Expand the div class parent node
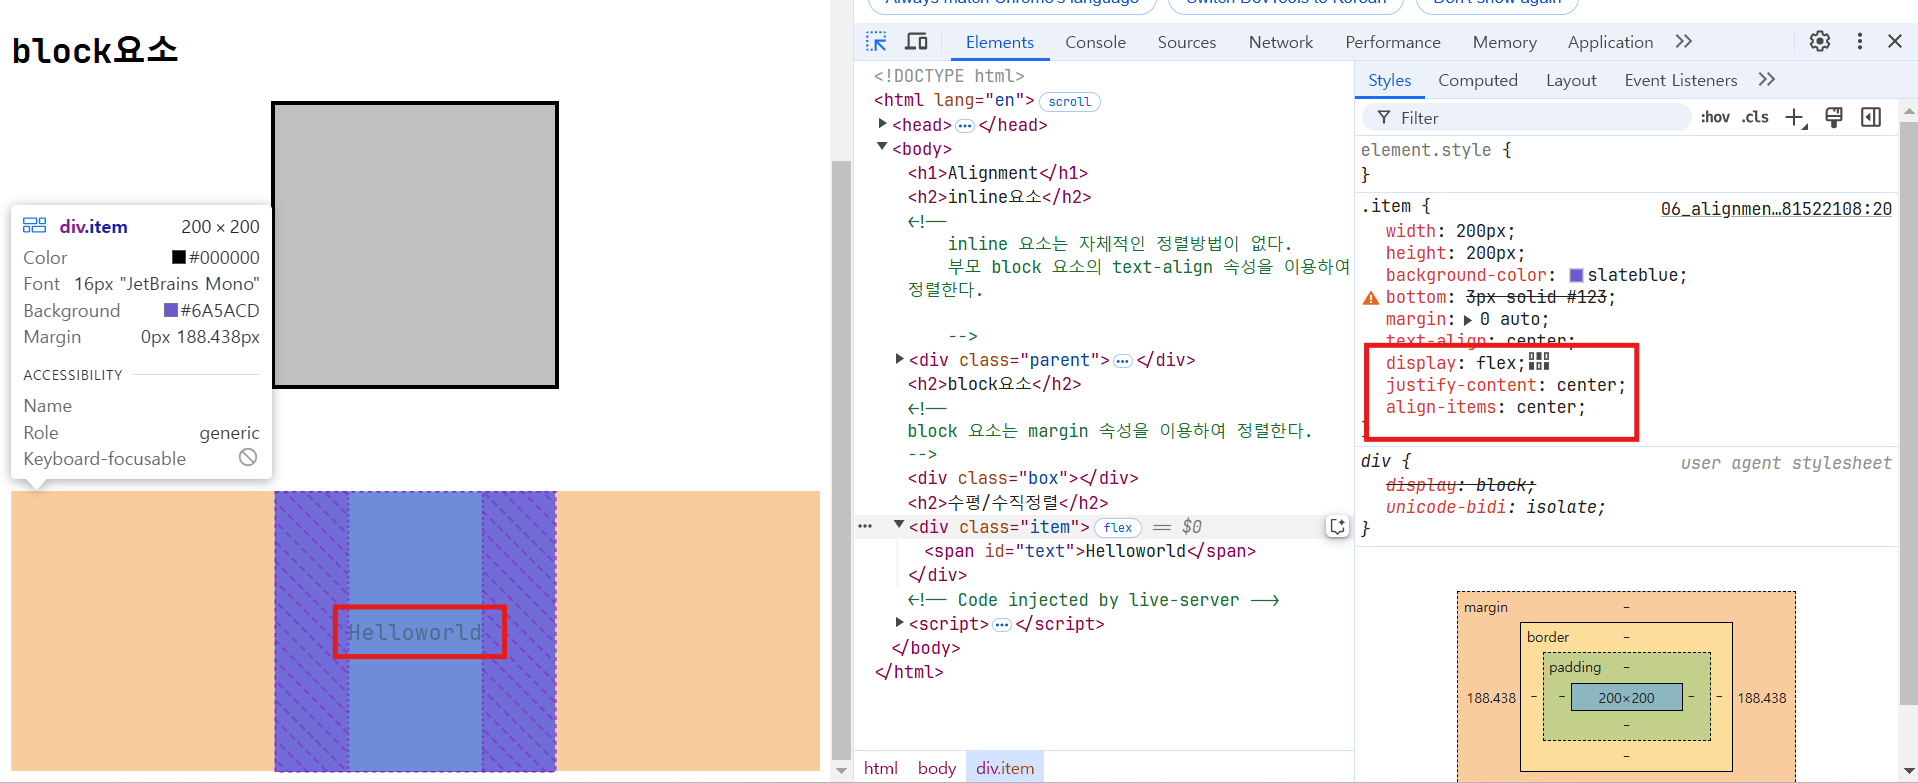Image resolution: width=1918 pixels, height=783 pixels. [899, 359]
